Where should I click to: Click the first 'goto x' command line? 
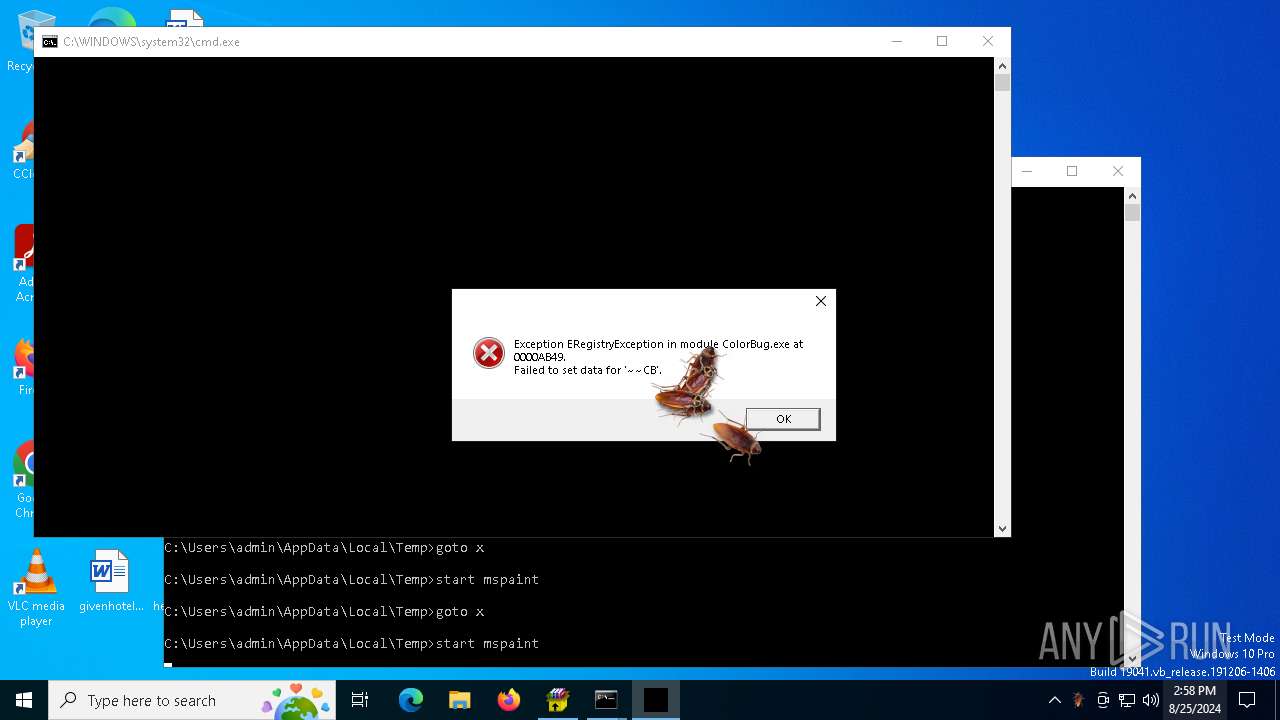pyautogui.click(x=324, y=548)
